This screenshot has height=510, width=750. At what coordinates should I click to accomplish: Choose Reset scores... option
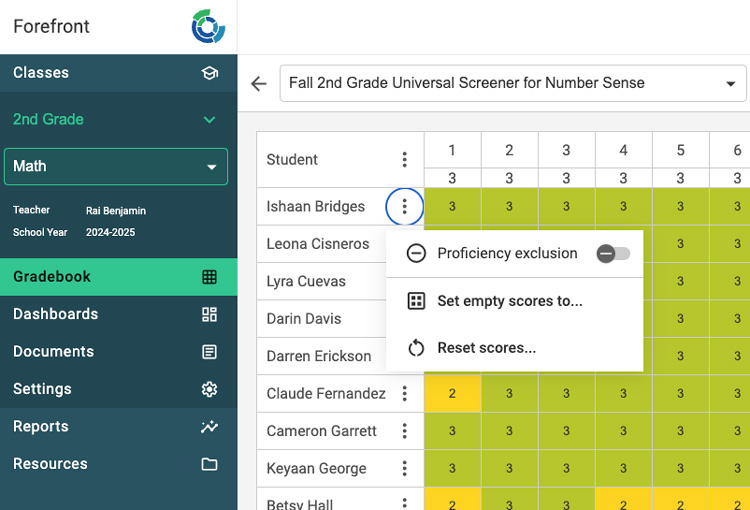pyautogui.click(x=515, y=348)
